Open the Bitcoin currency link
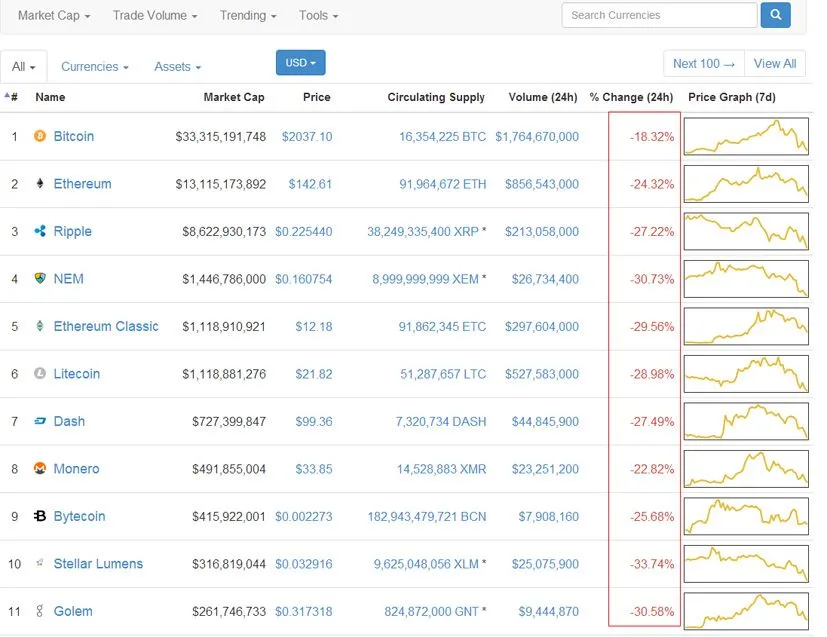827x637 pixels. [74, 136]
